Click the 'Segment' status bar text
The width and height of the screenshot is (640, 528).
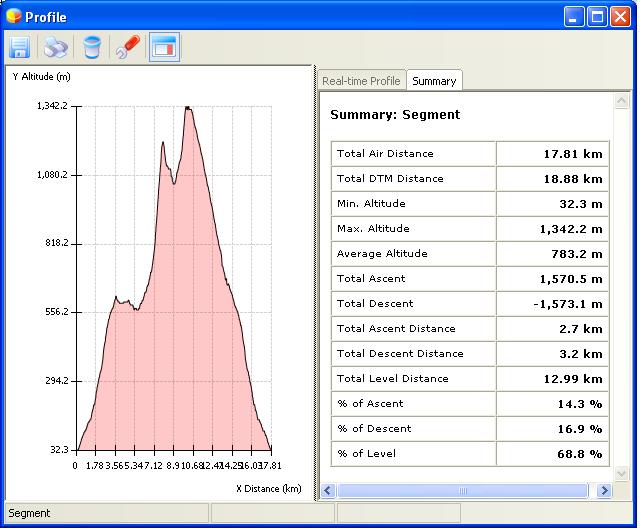[29, 513]
